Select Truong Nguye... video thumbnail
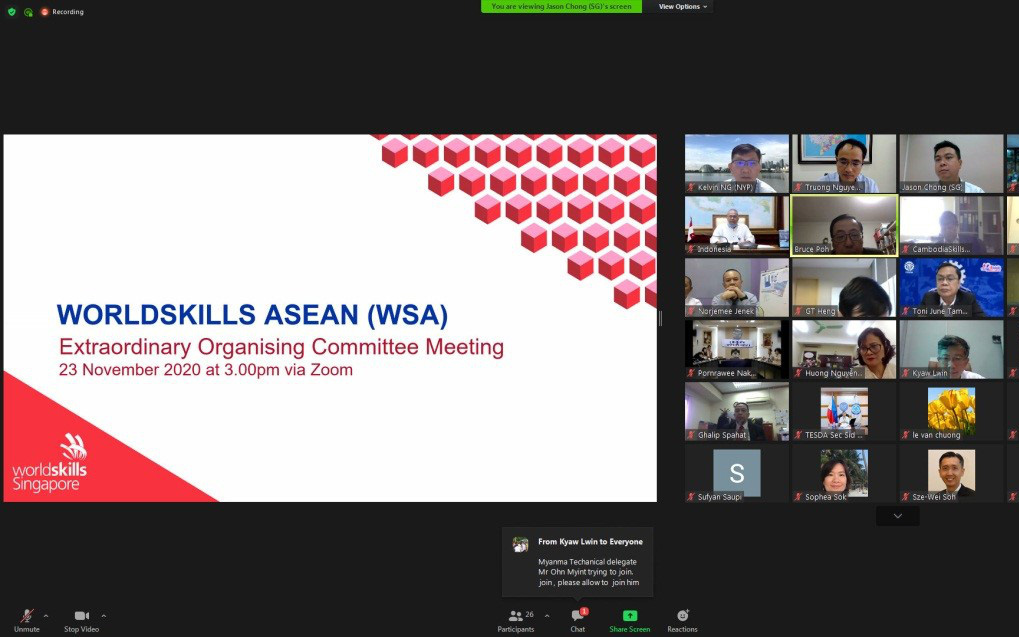 [x=844, y=164]
